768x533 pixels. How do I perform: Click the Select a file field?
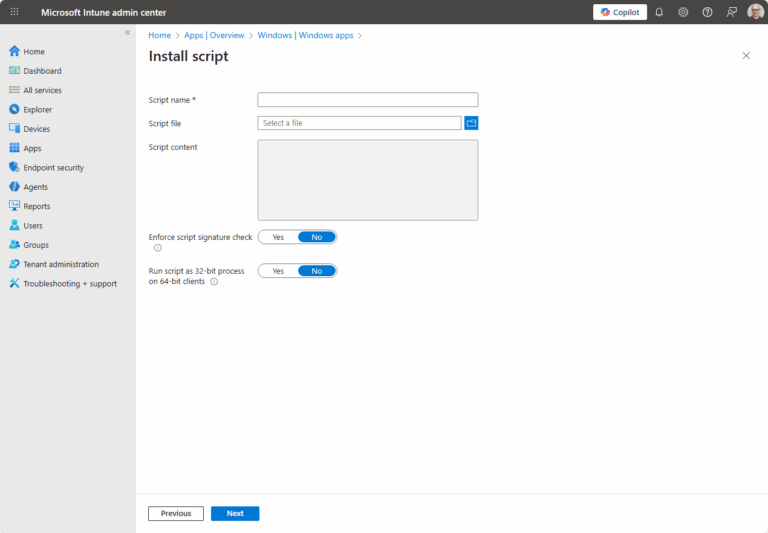[360, 123]
